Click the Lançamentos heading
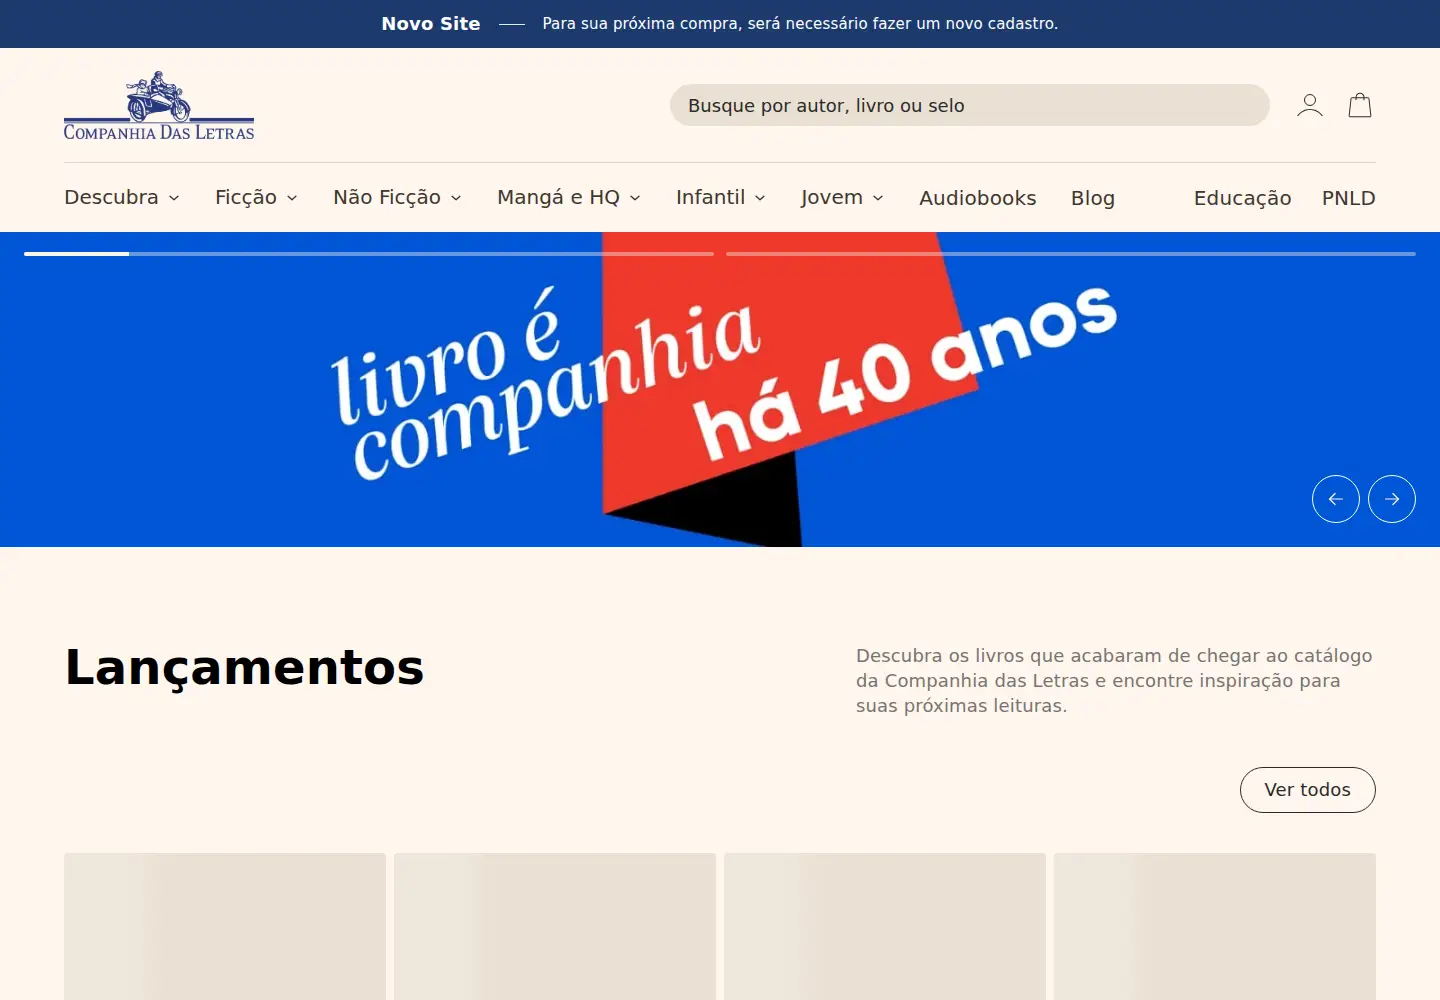This screenshot has height=1000, width=1440. (244, 667)
